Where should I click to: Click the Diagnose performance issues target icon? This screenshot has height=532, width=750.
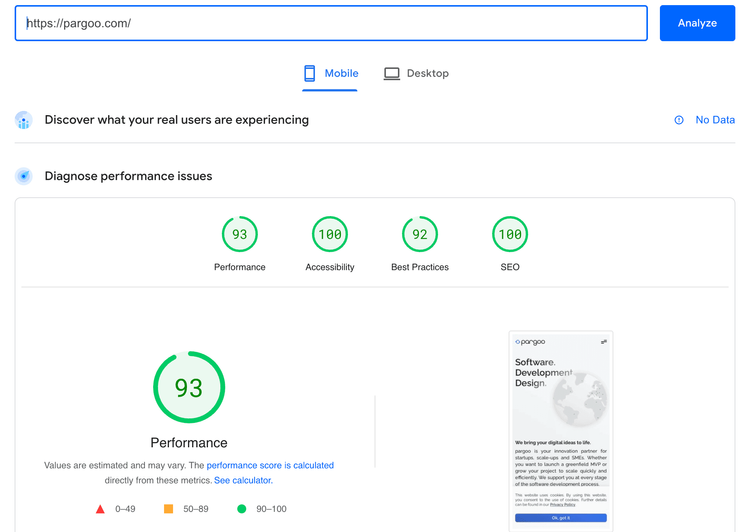(x=24, y=176)
